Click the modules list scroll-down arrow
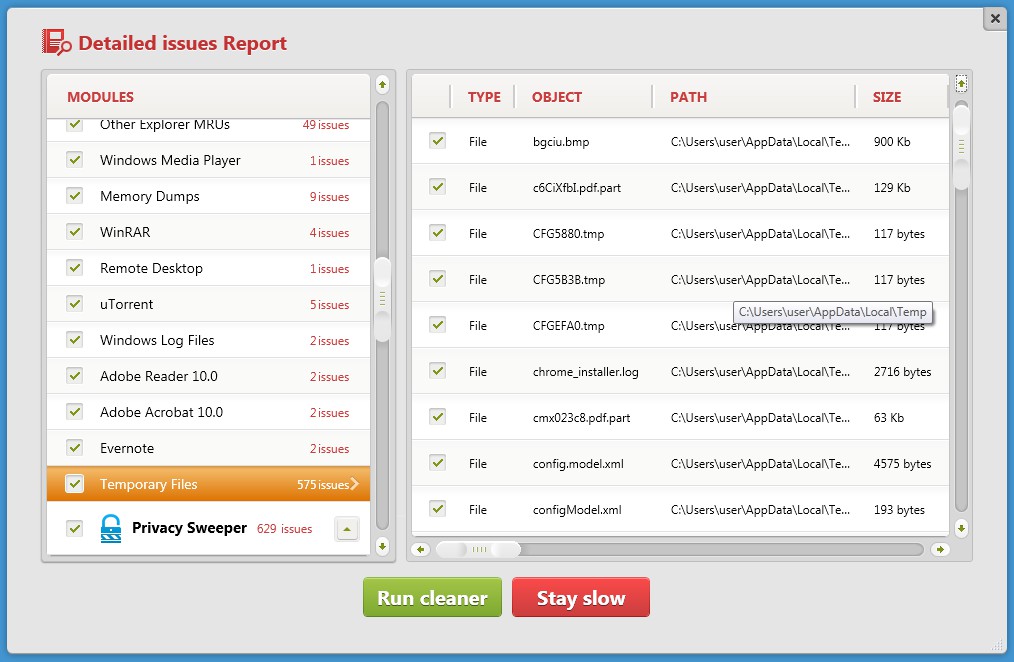The height and width of the screenshot is (662, 1014). click(x=382, y=546)
